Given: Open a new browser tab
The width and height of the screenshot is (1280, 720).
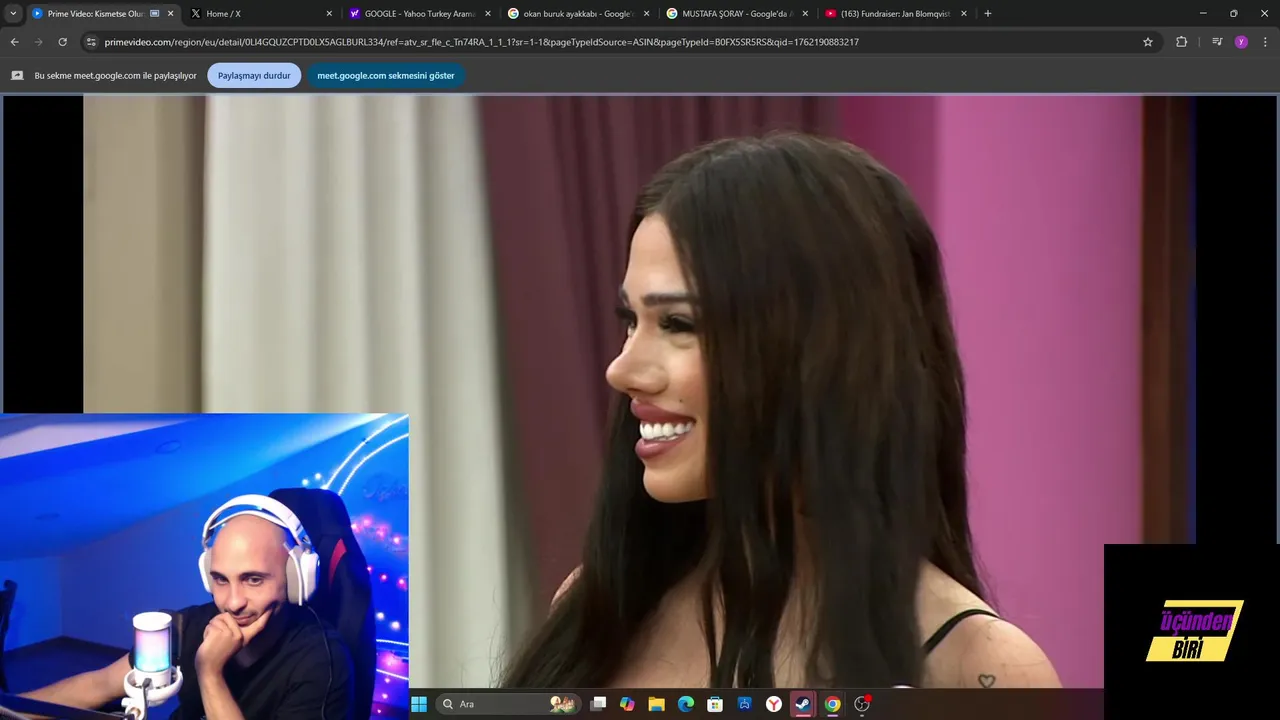Looking at the screenshot, I should click(x=988, y=14).
